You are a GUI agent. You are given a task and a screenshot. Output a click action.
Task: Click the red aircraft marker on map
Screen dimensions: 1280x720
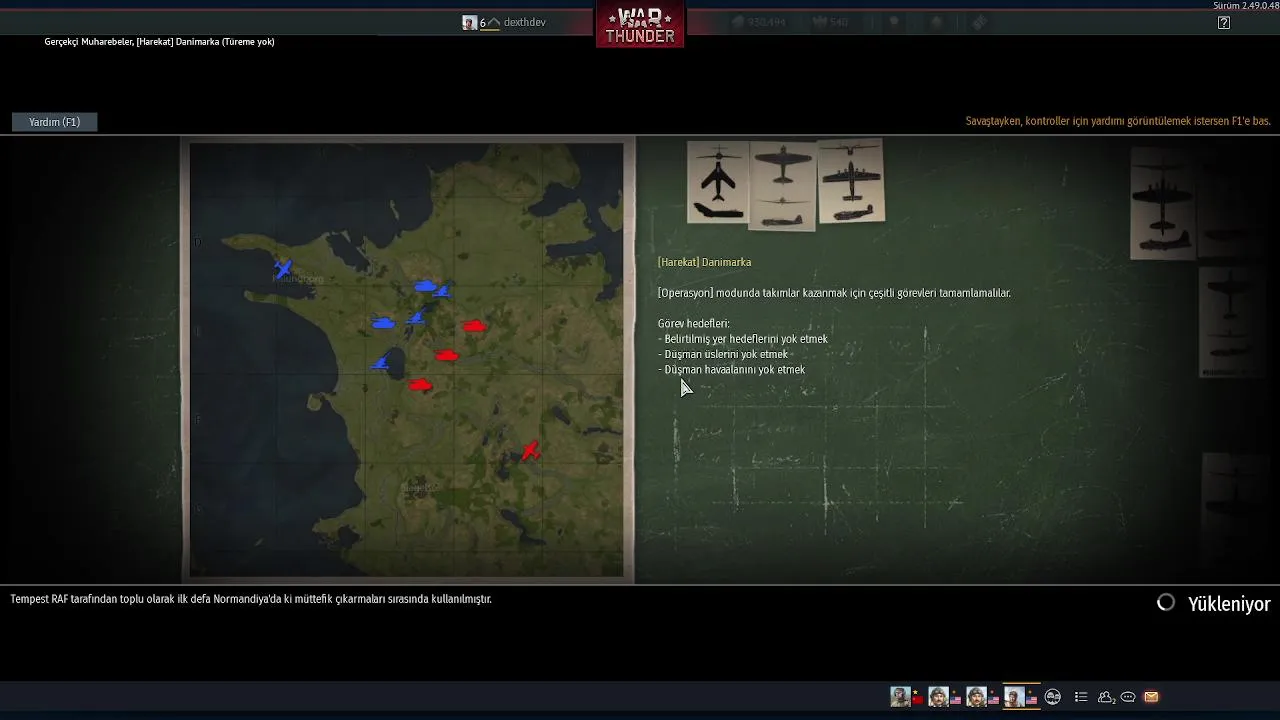(530, 452)
